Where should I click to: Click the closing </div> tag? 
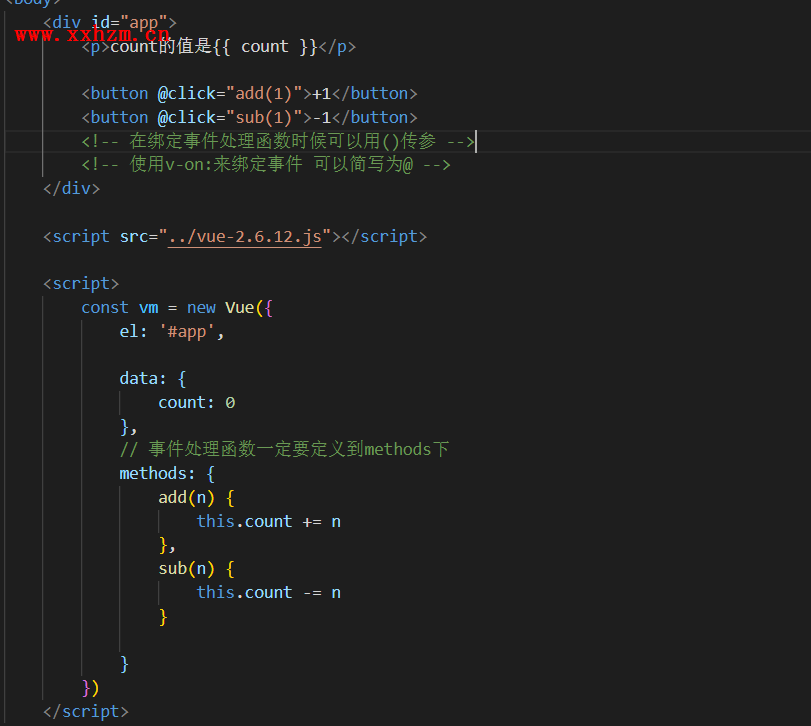pos(72,188)
